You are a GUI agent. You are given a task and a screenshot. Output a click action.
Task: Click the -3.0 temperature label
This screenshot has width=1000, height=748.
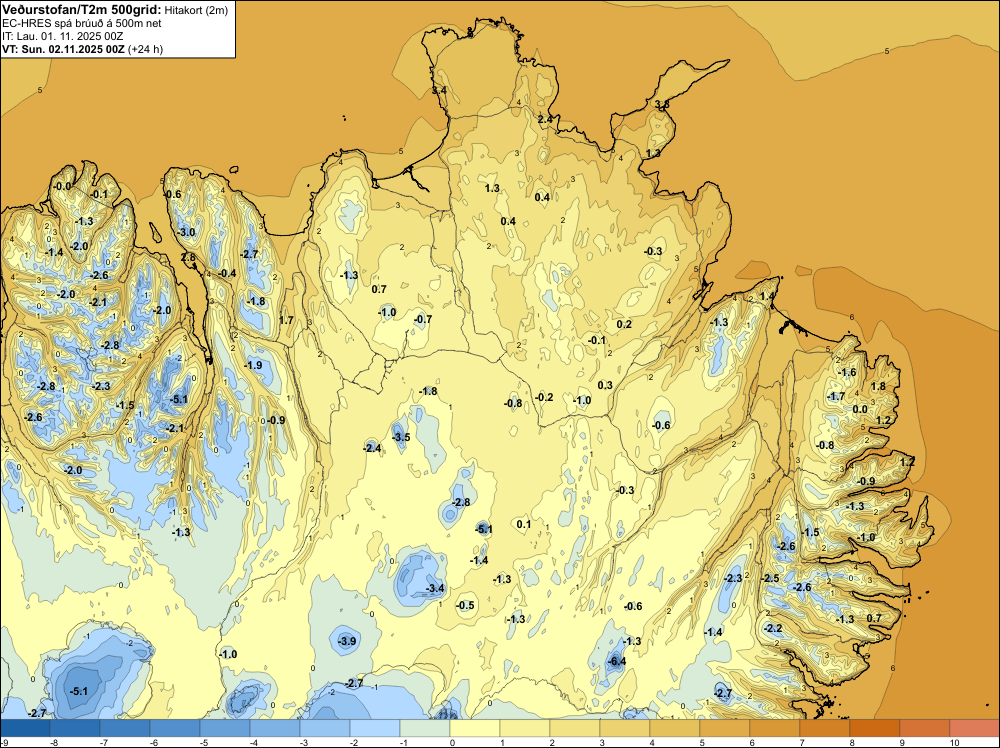click(x=186, y=232)
